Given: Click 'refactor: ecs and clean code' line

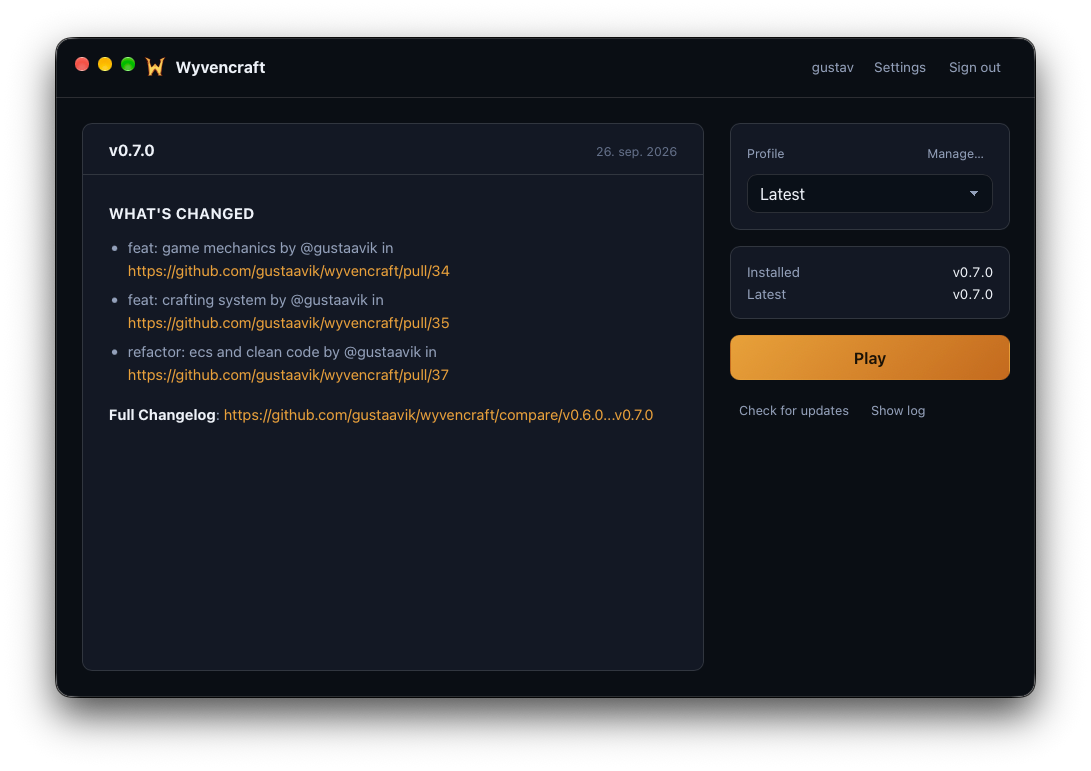Looking at the screenshot, I should [282, 352].
